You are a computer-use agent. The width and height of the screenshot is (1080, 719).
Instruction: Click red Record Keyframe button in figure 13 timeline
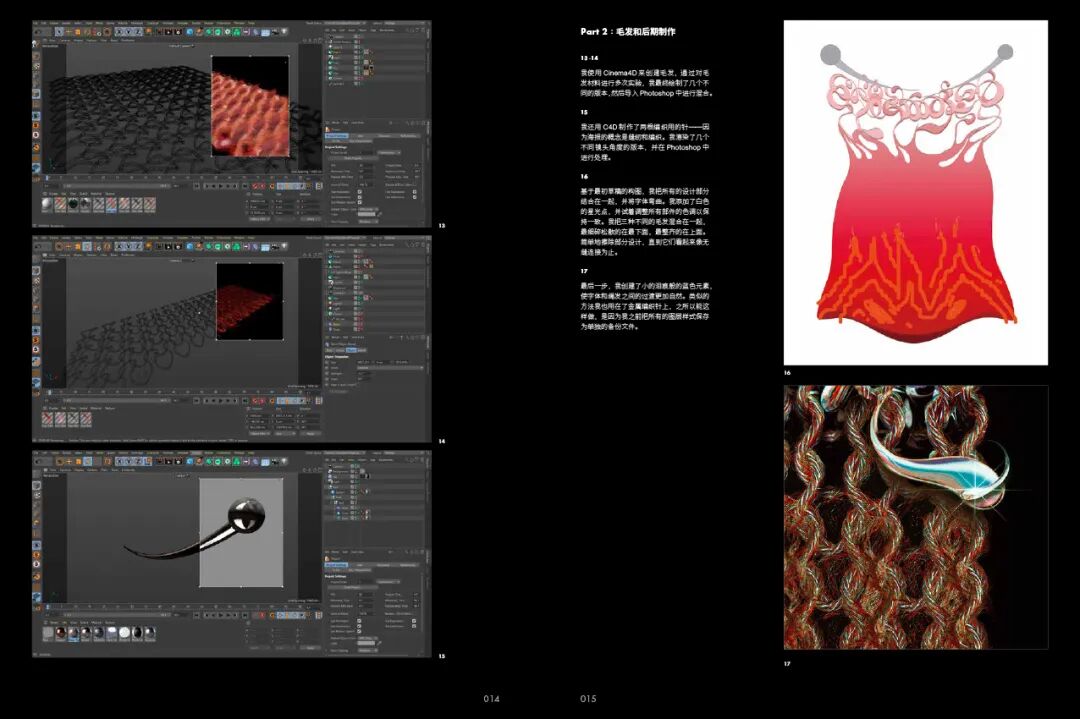tap(255, 186)
